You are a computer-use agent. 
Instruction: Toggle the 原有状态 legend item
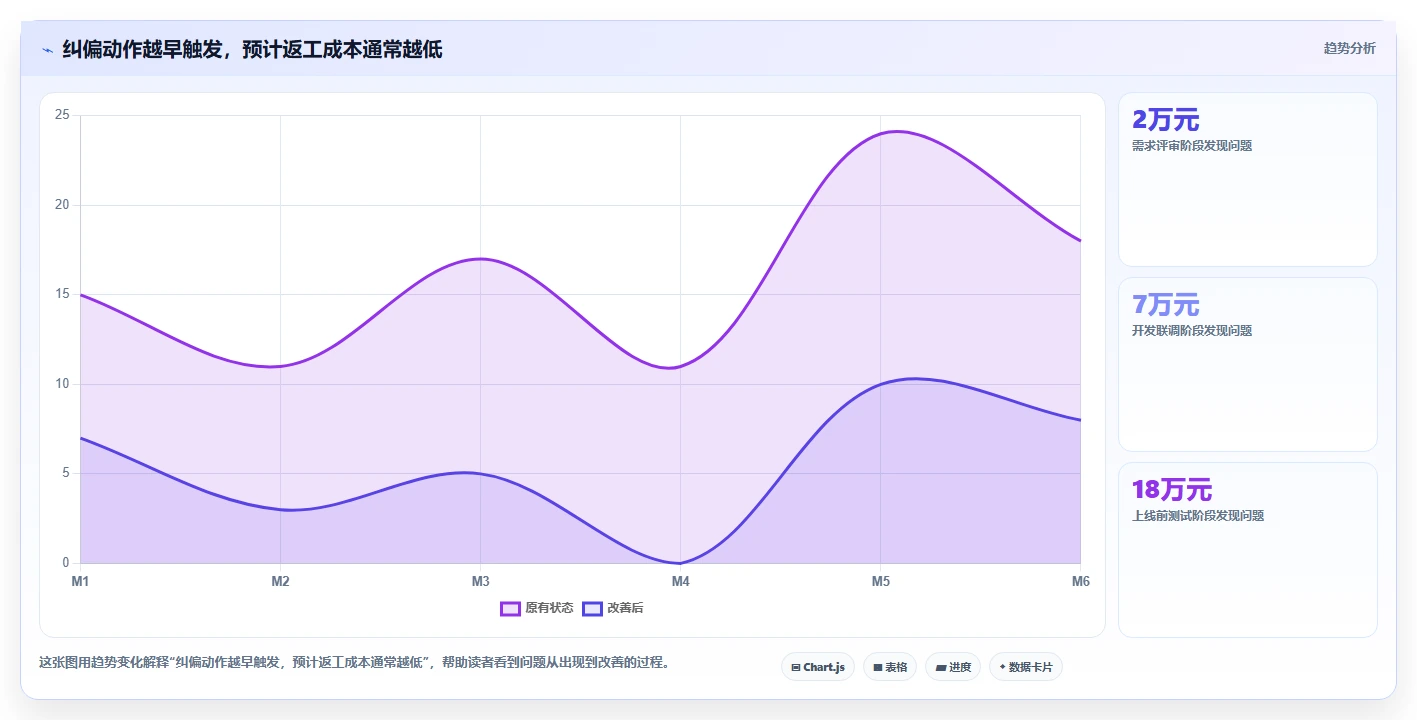point(537,608)
